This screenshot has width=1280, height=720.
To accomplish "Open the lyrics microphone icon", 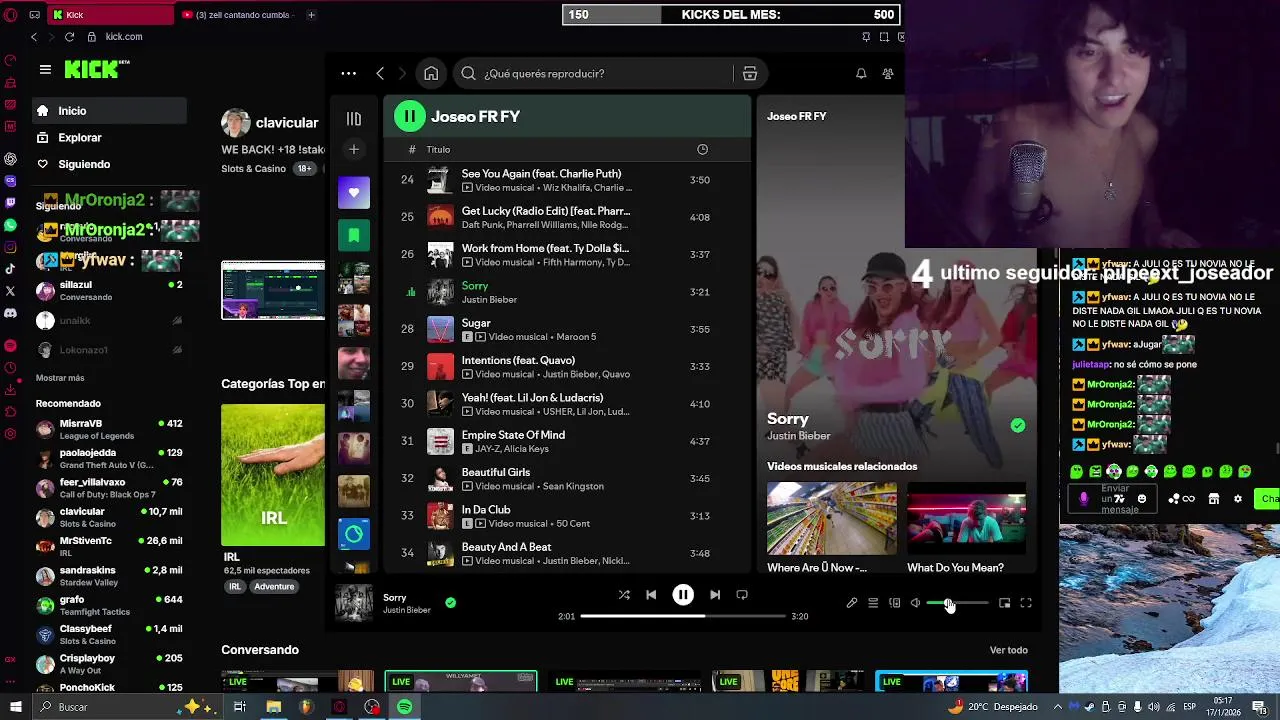I will pos(852,603).
